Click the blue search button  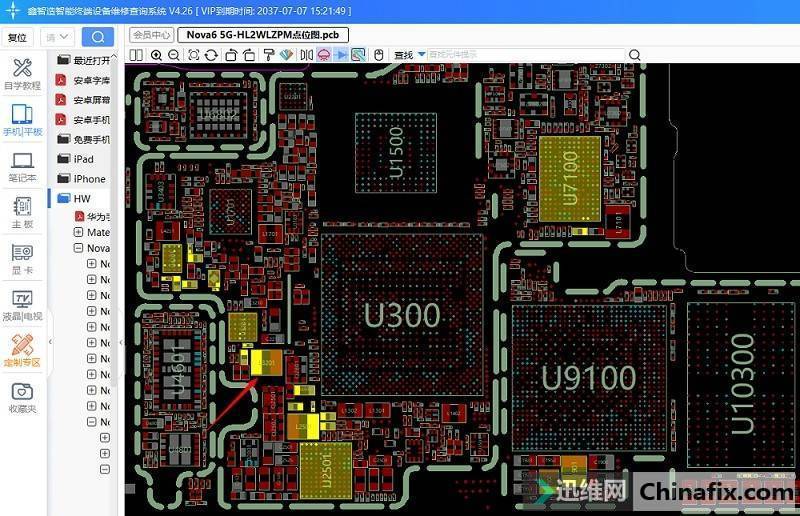tap(97, 37)
